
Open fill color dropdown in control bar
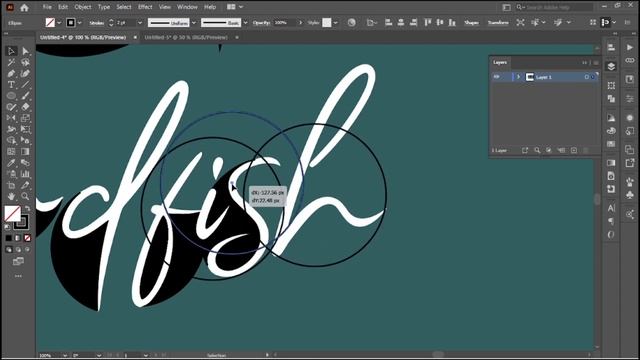[x=59, y=23]
